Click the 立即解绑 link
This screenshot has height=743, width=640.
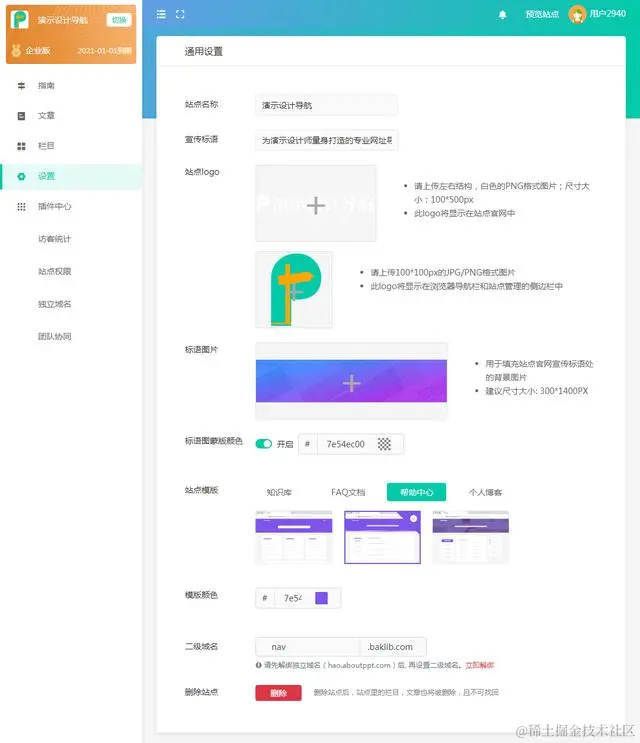click(479, 665)
